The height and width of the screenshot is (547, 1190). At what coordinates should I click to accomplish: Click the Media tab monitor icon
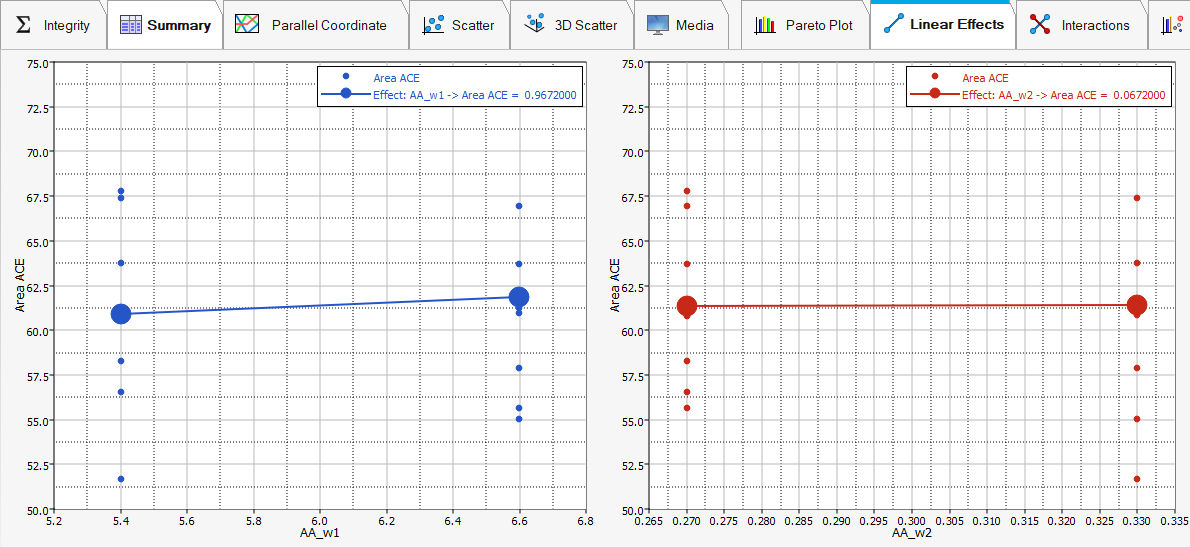pos(658,25)
